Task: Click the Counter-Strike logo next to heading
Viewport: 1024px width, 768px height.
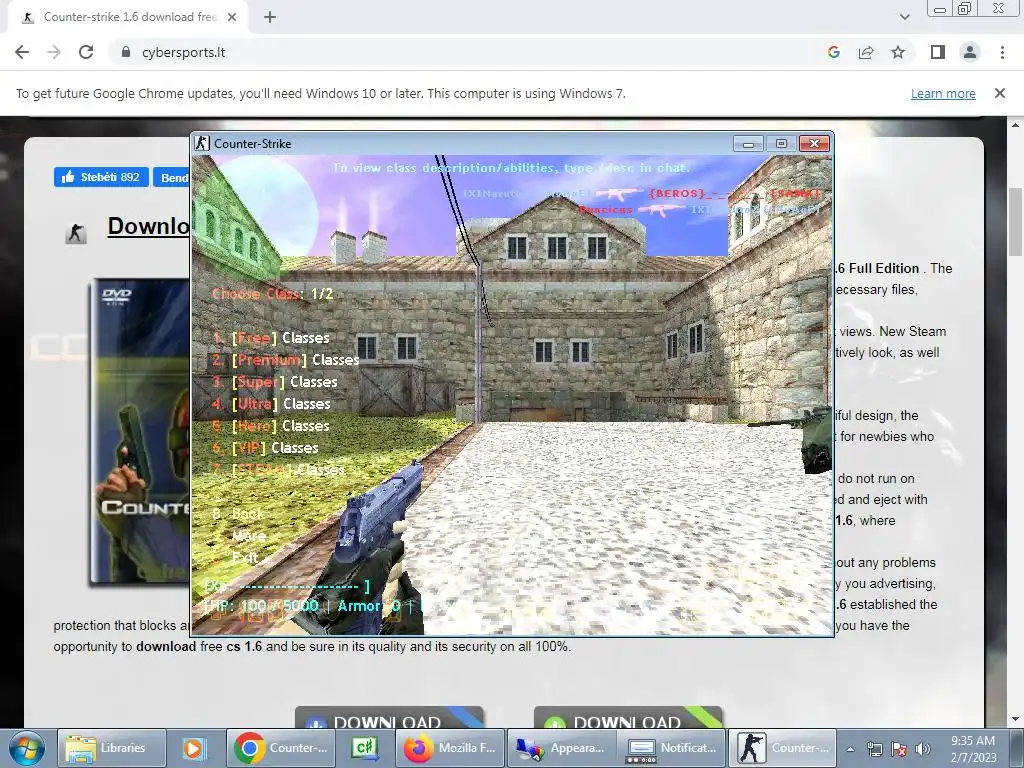Action: 76,233
